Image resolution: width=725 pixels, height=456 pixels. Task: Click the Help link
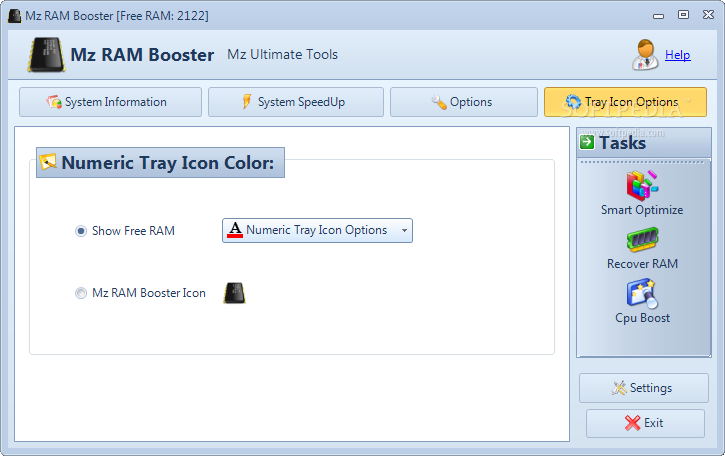click(677, 55)
